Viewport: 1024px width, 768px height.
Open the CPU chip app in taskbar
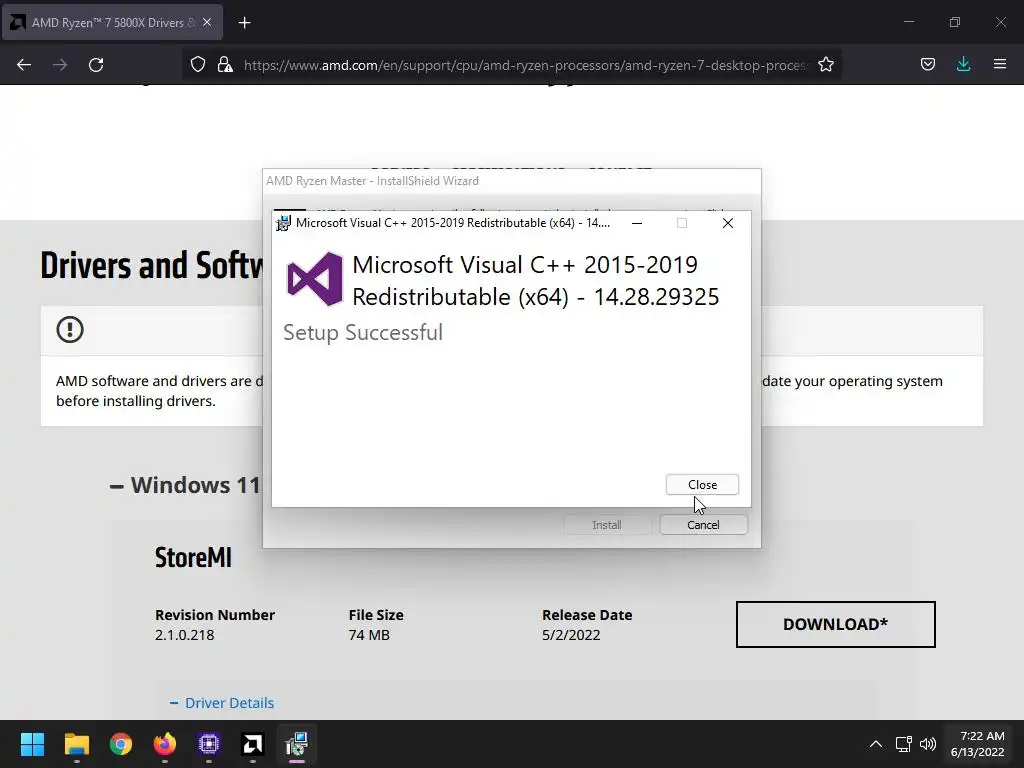[x=209, y=744]
